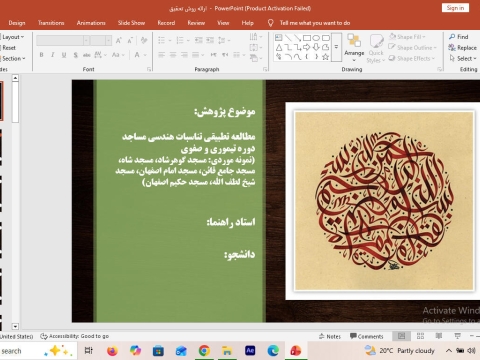Open the font name combo box

point(63,41)
